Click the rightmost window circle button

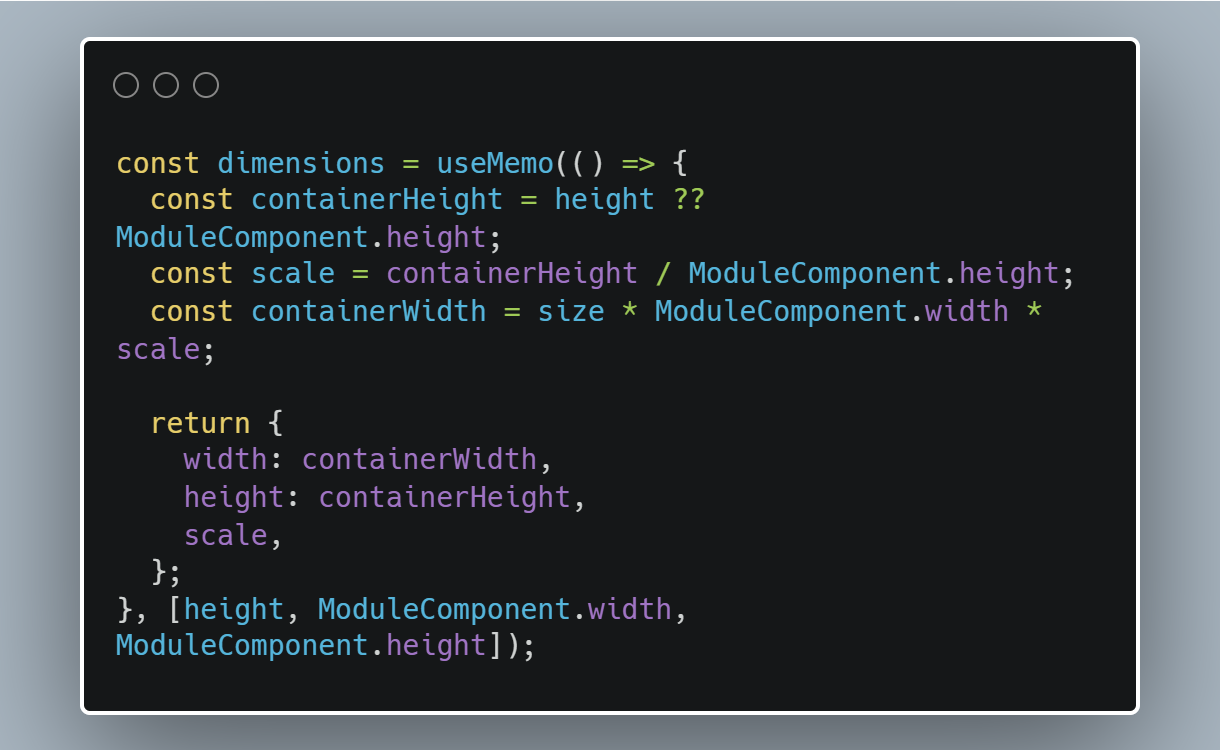(x=206, y=86)
